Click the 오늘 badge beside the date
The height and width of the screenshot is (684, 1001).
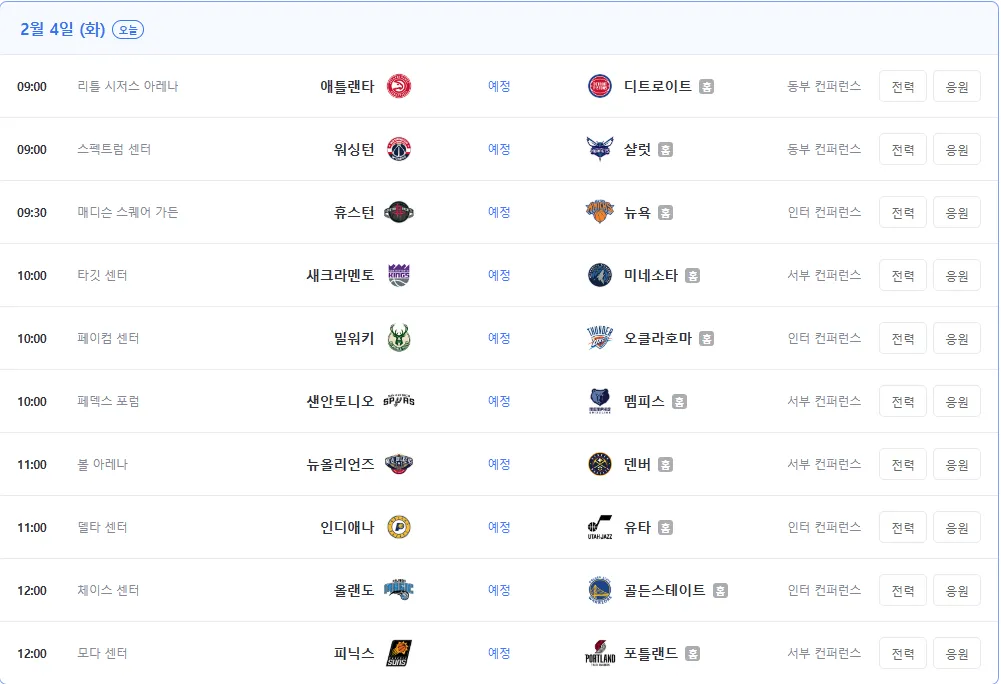(x=128, y=30)
